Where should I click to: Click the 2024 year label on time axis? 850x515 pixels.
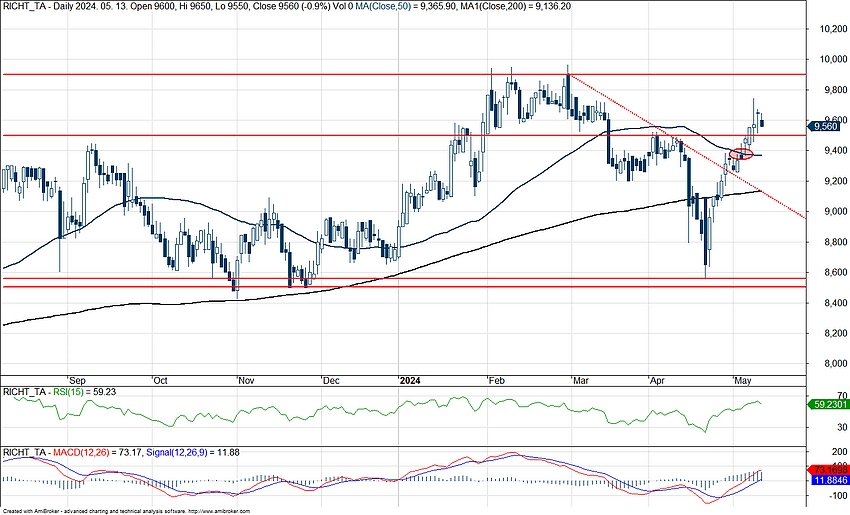pyautogui.click(x=410, y=381)
